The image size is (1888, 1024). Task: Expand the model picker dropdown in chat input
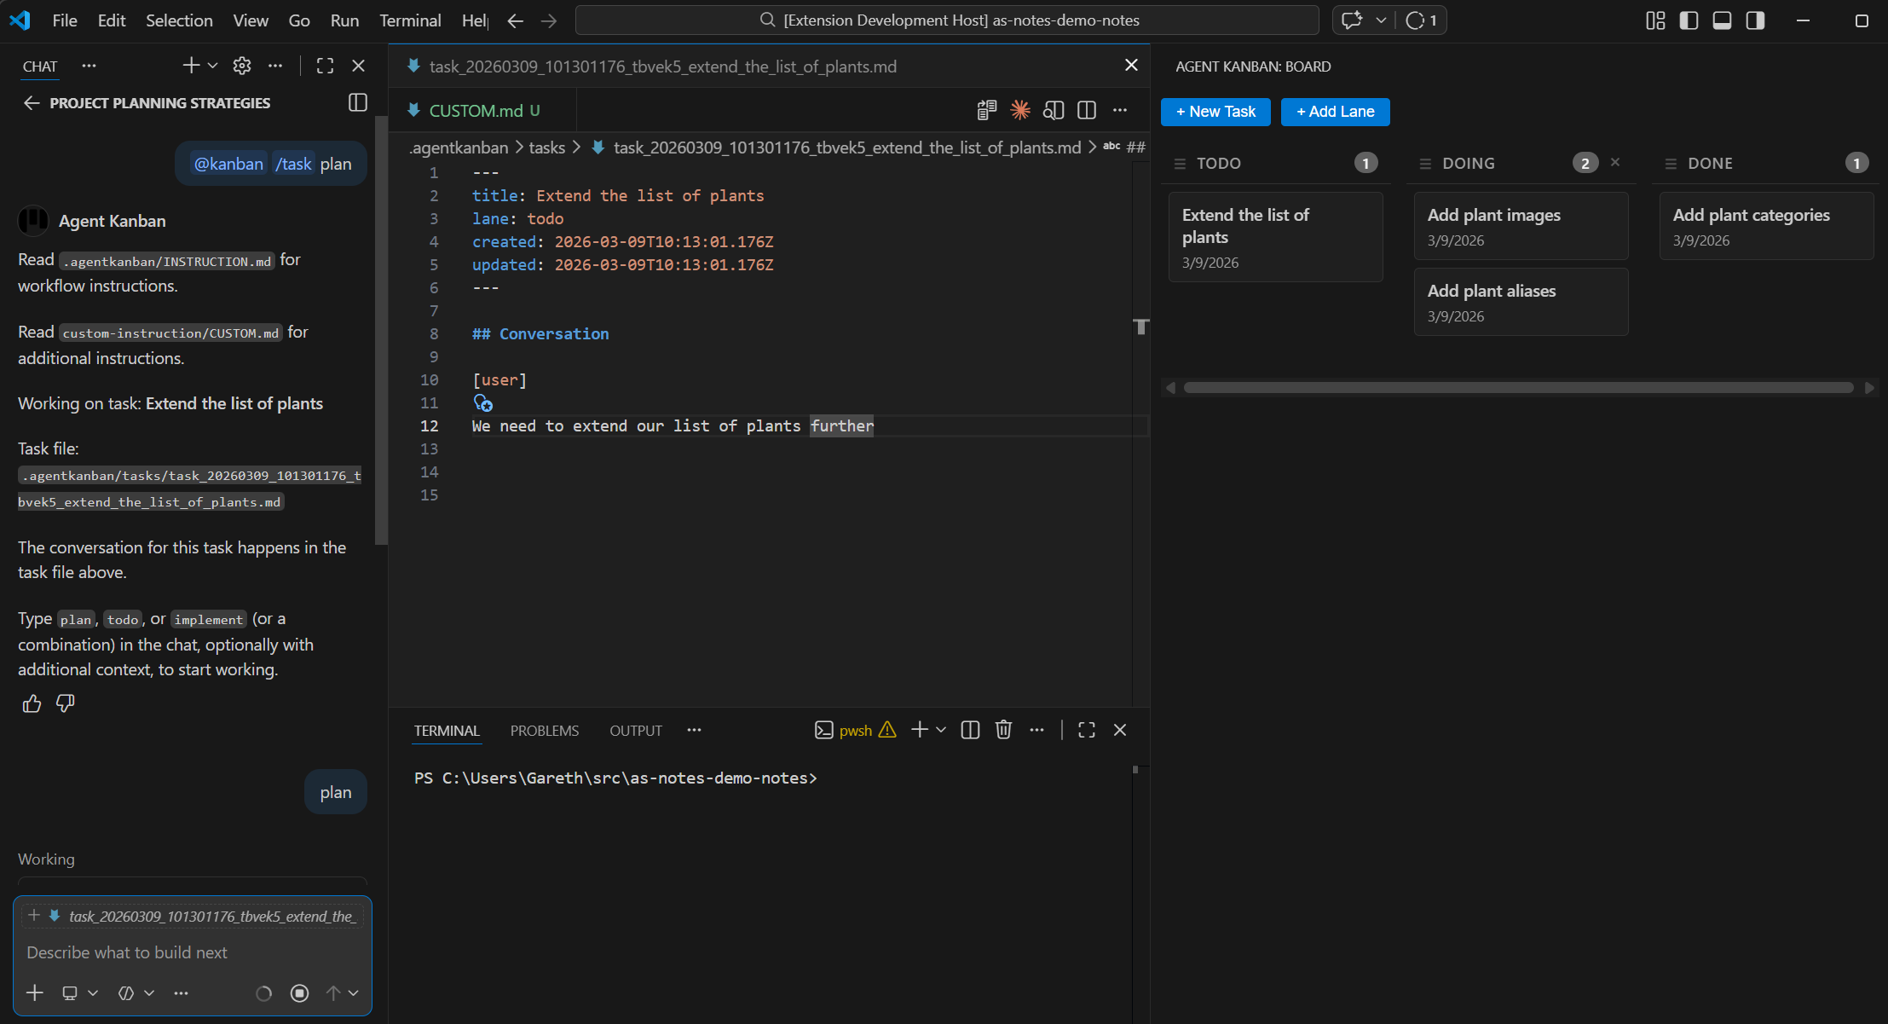[x=148, y=992]
